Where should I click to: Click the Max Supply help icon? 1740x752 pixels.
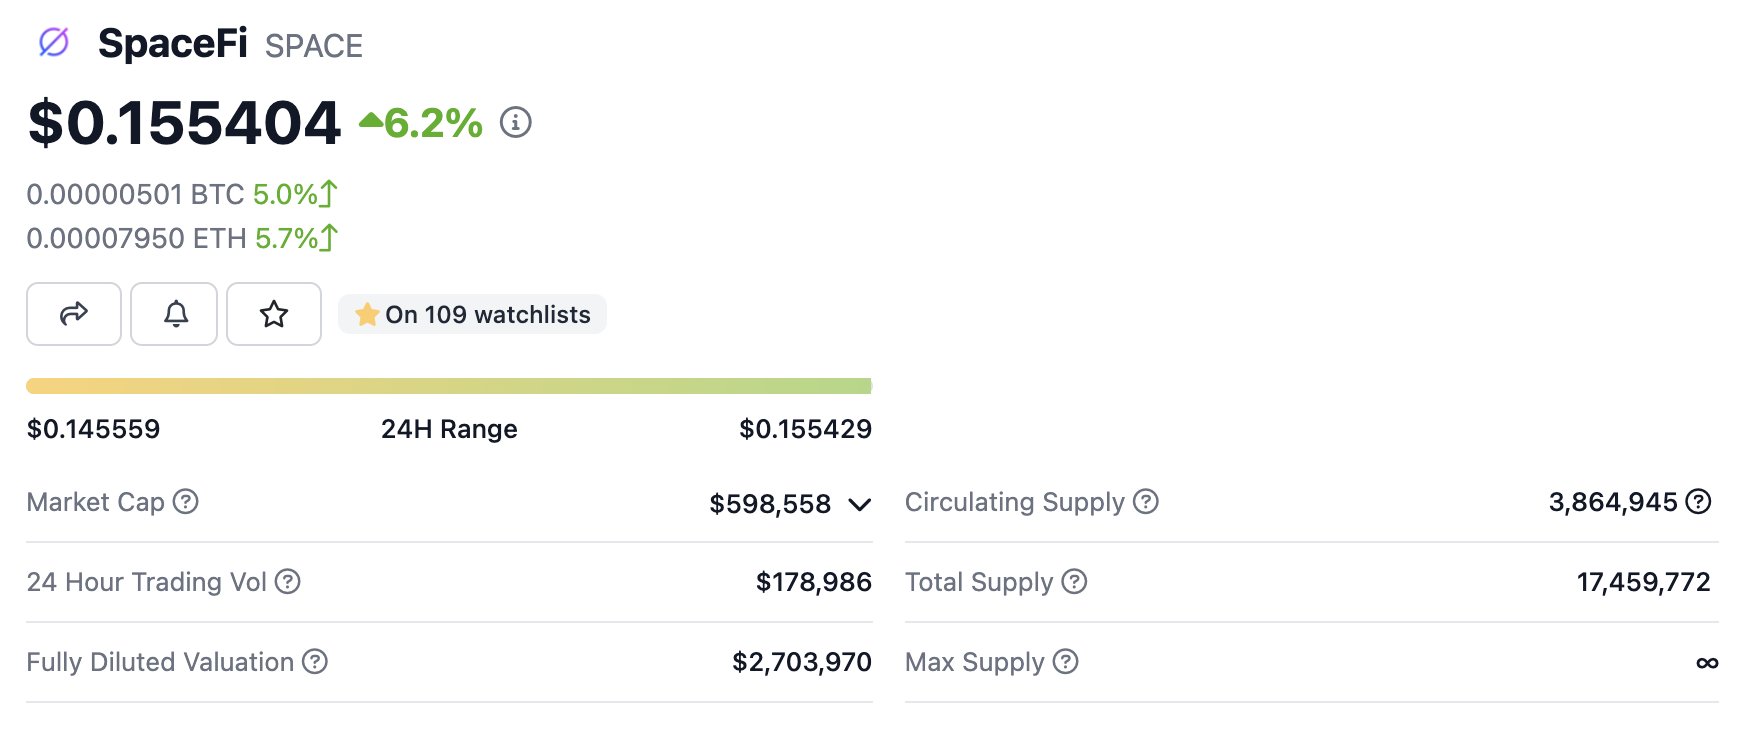click(x=1066, y=661)
